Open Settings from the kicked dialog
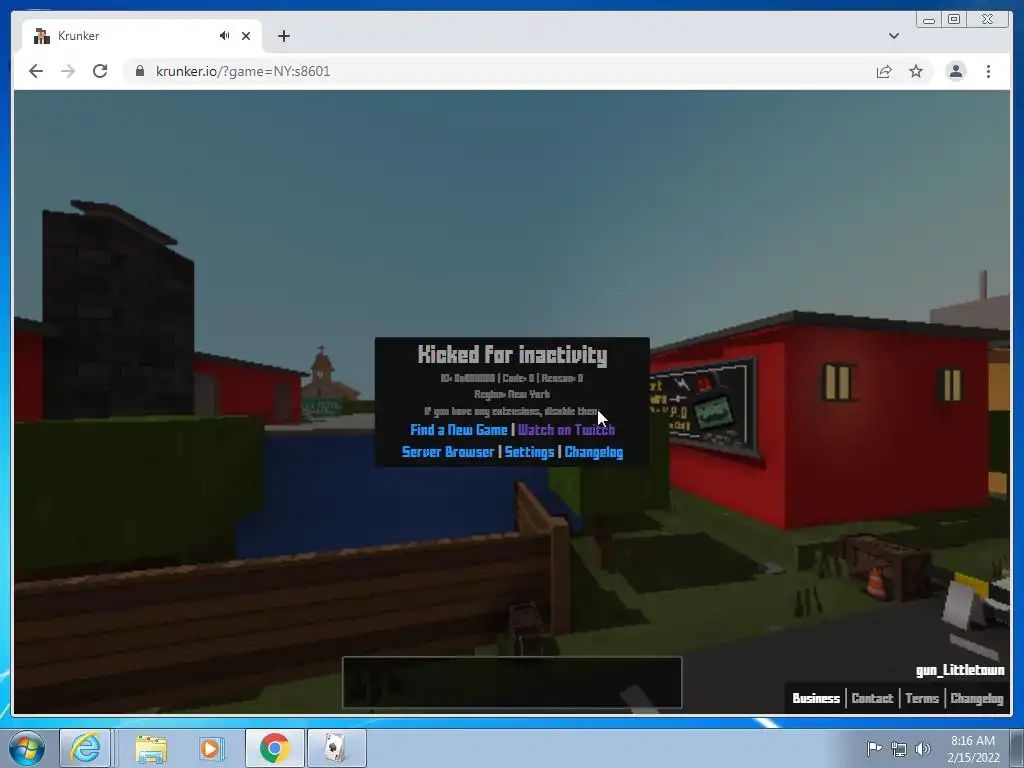The width and height of the screenshot is (1024, 768). tap(529, 452)
